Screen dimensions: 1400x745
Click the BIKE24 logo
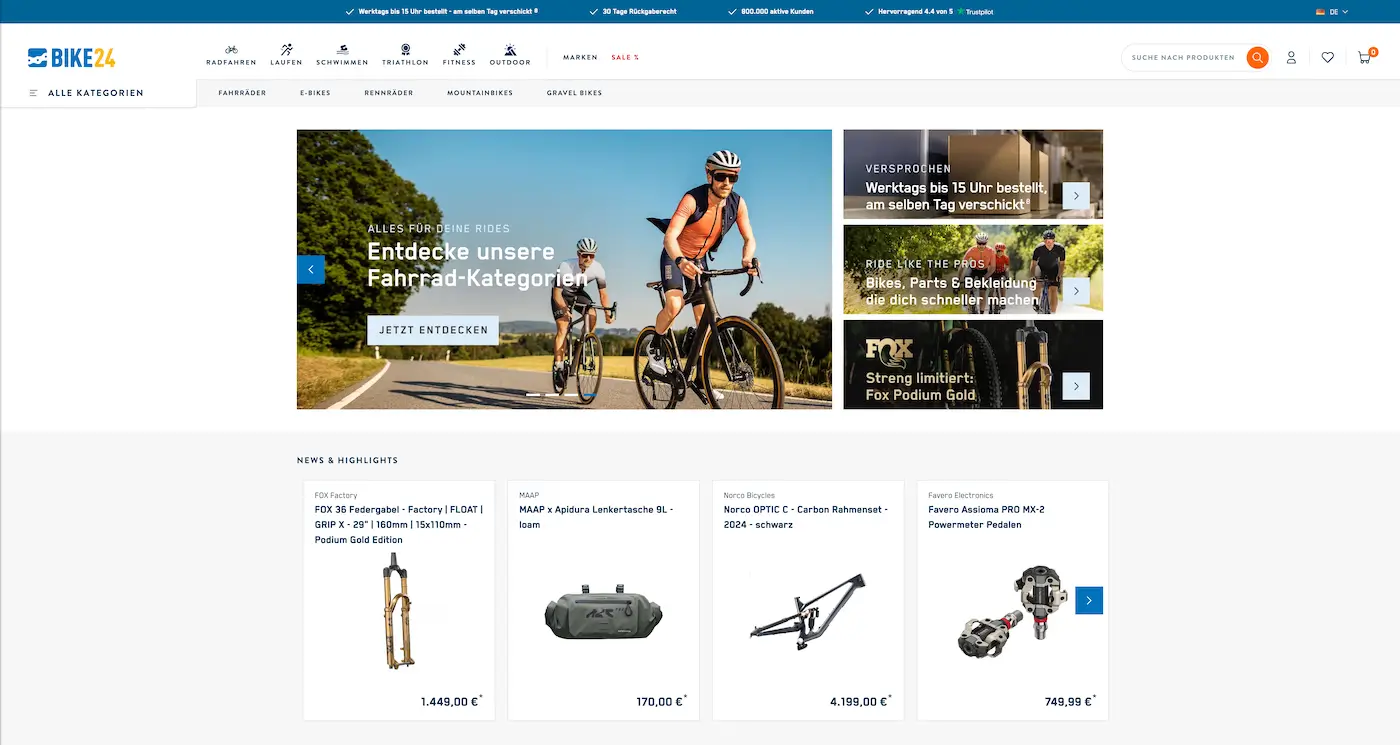72,58
